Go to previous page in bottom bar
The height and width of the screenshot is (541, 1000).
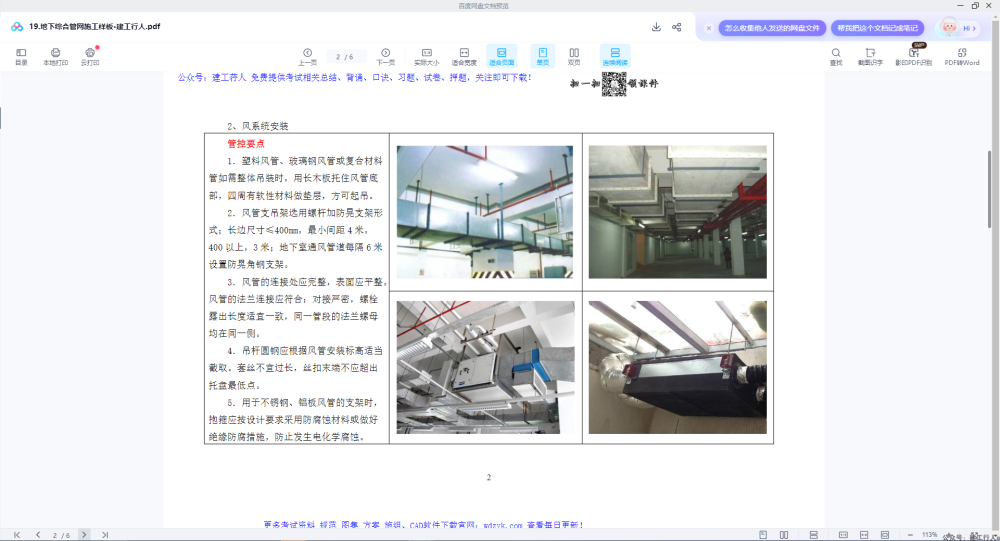[x=38, y=535]
